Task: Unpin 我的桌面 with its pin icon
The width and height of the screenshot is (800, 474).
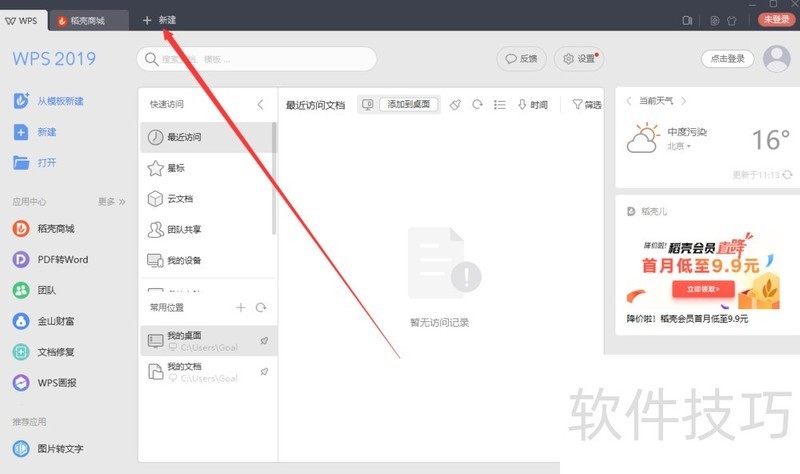Action: [x=264, y=341]
